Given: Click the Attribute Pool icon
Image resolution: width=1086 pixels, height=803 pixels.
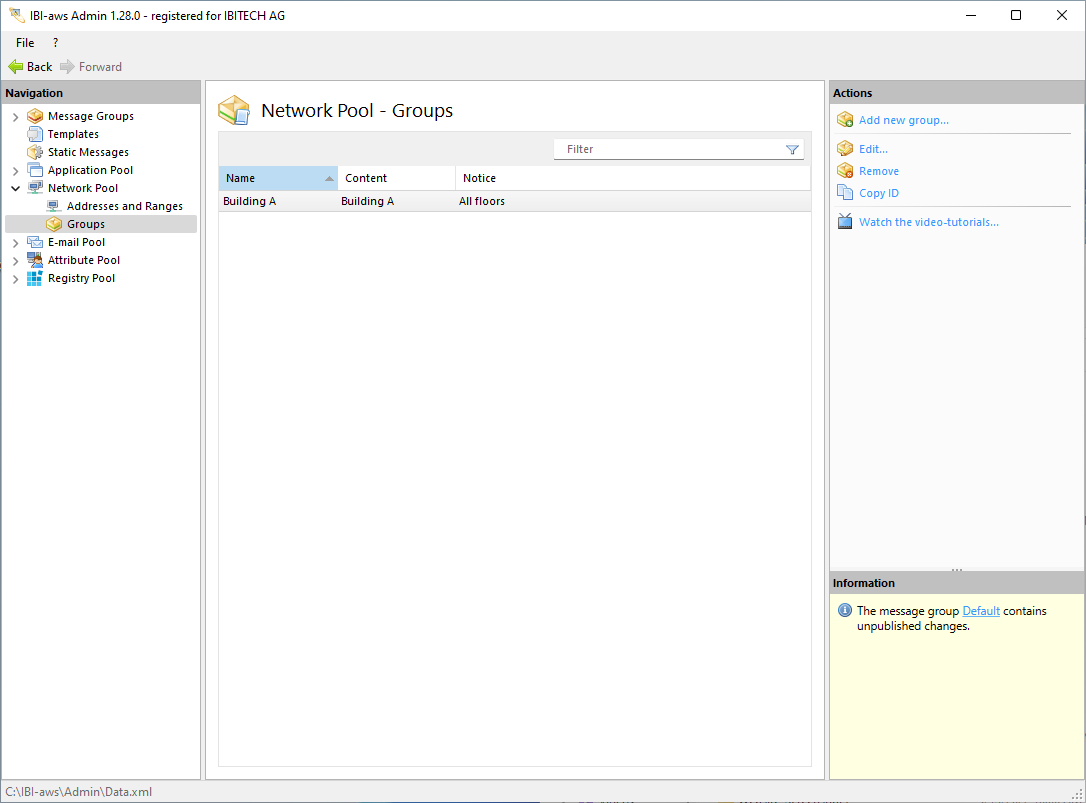Looking at the screenshot, I should 35,260.
